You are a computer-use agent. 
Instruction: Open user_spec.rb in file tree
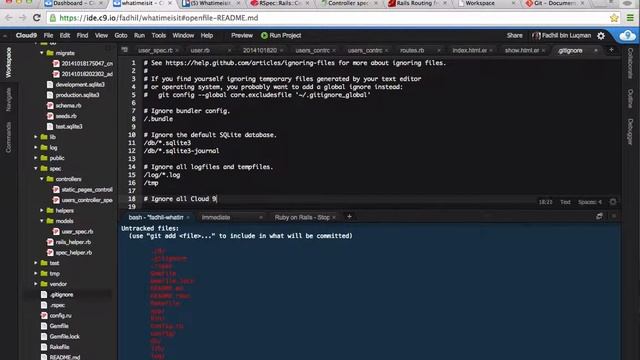click(x=77, y=231)
